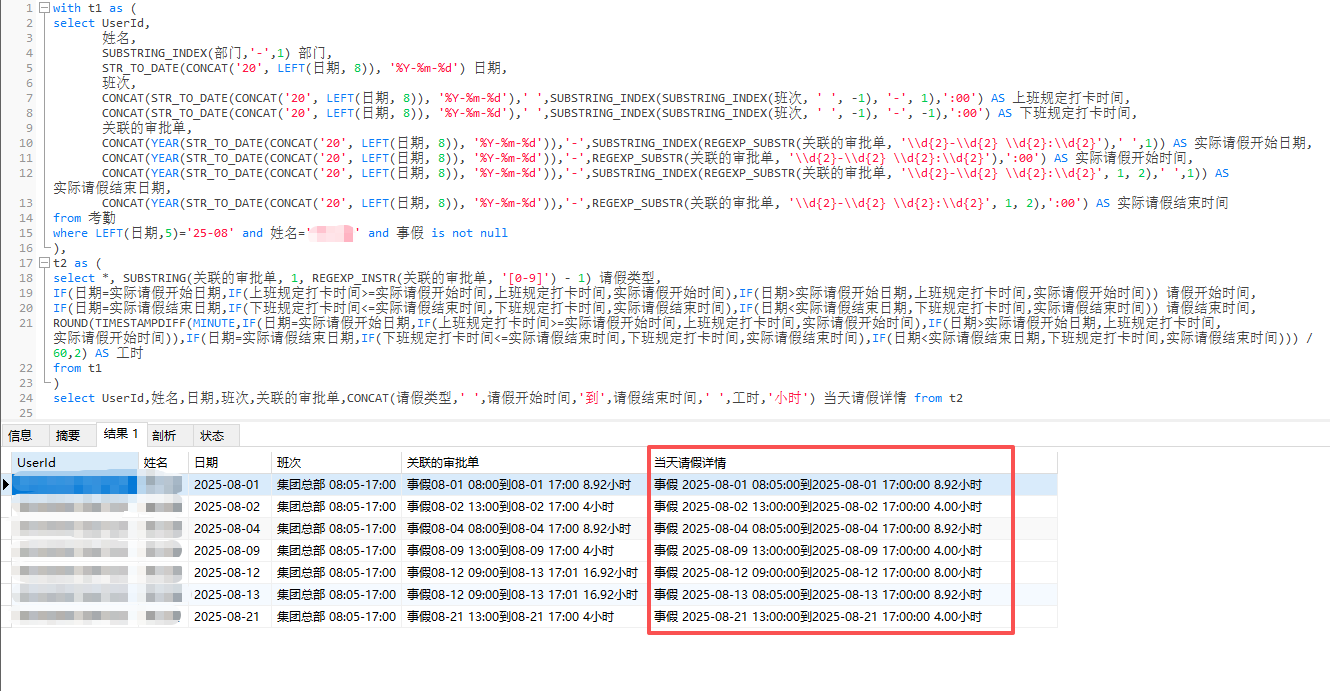This screenshot has width=1330, height=691.
Task: Click the 日期 column header
Action: (229, 462)
